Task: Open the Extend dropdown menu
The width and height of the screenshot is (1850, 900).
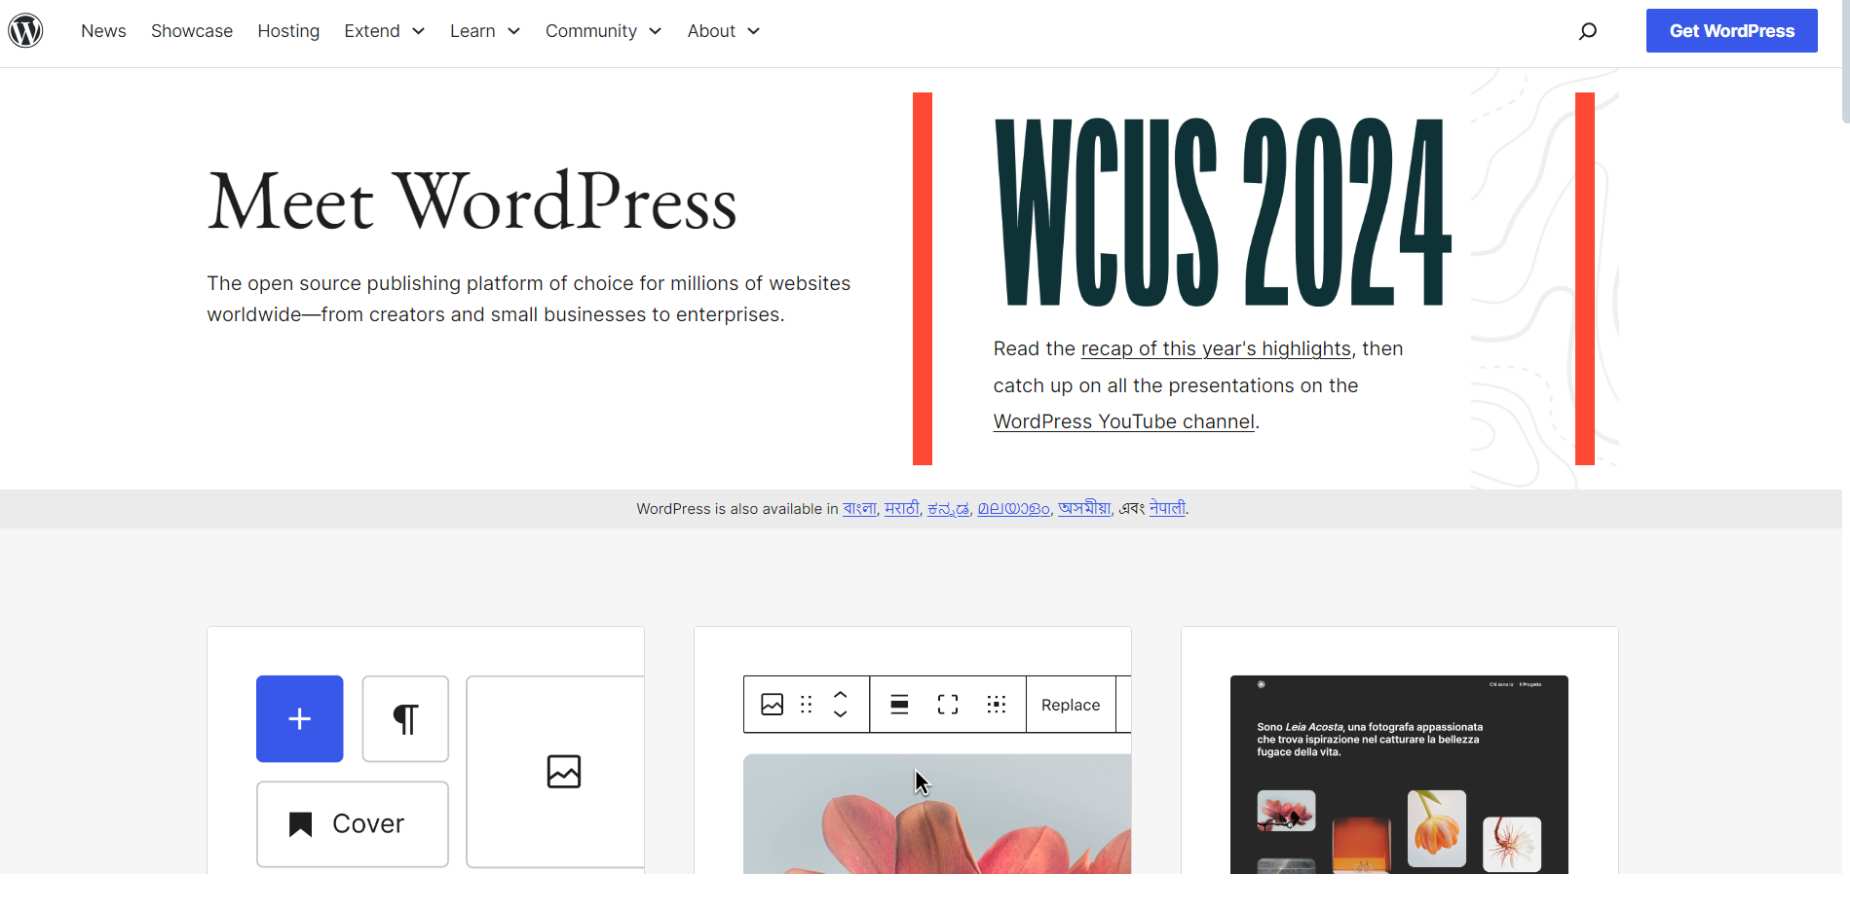Action: [x=385, y=31]
